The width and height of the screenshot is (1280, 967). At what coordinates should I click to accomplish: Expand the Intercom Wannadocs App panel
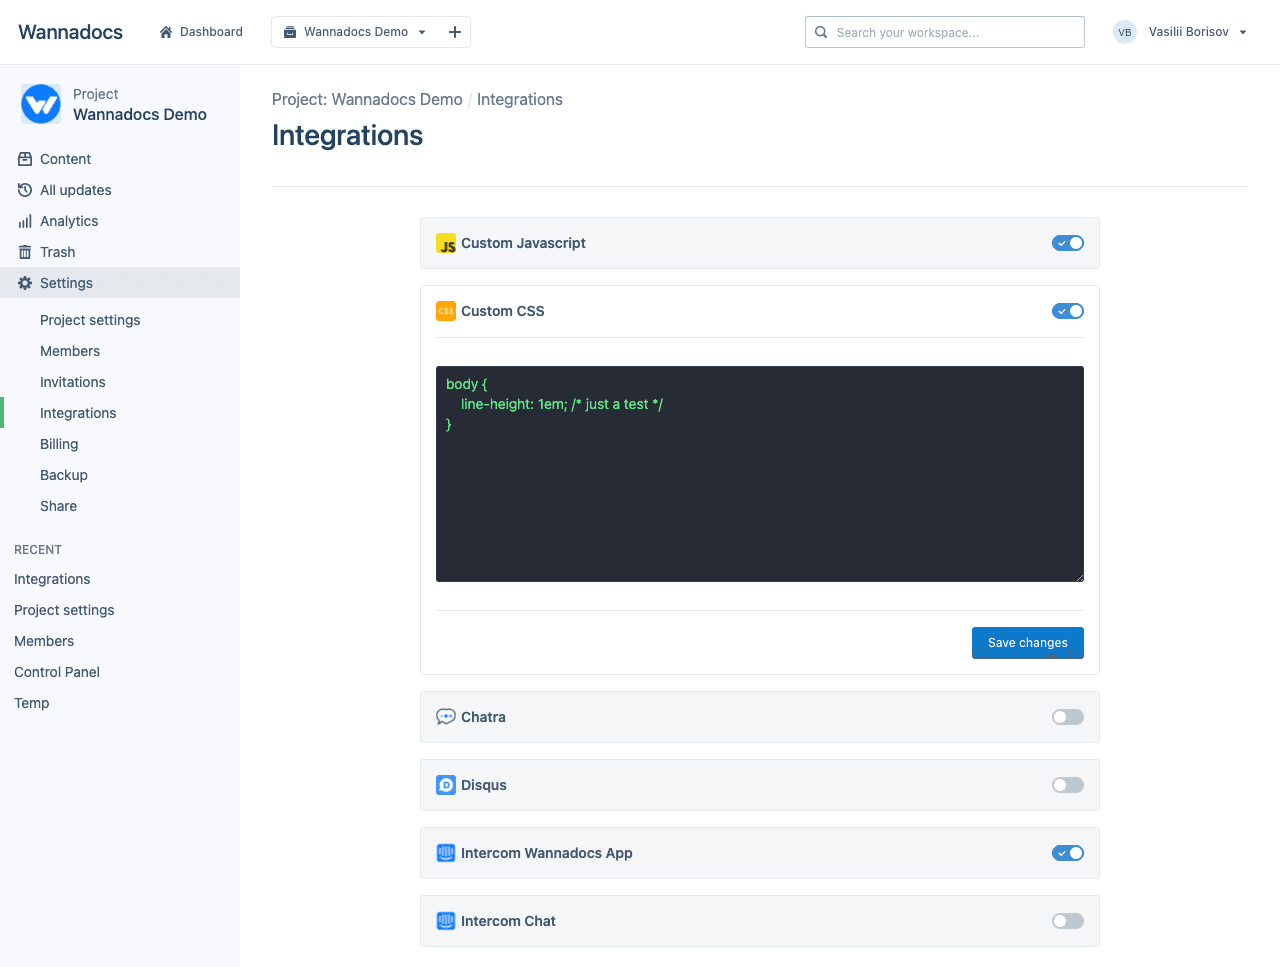(x=760, y=853)
